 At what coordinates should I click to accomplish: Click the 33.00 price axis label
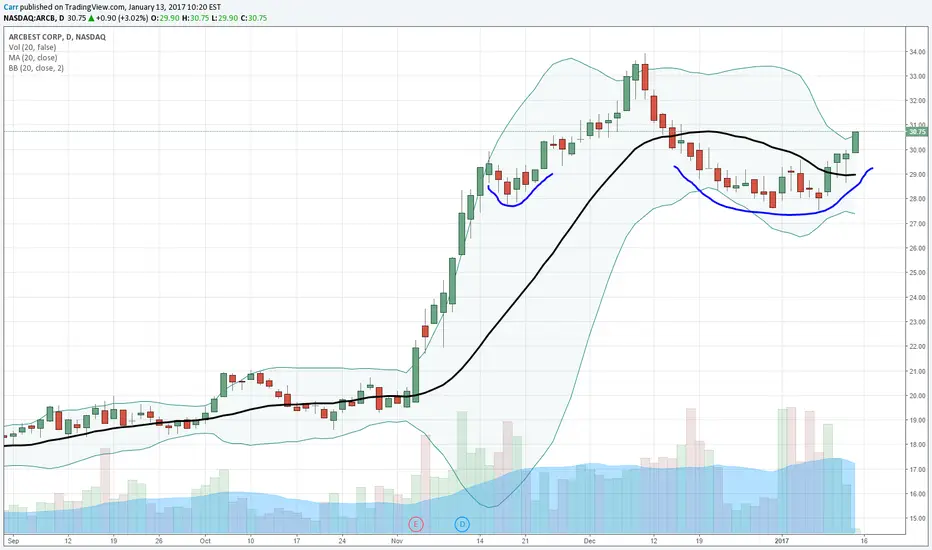tap(917, 77)
